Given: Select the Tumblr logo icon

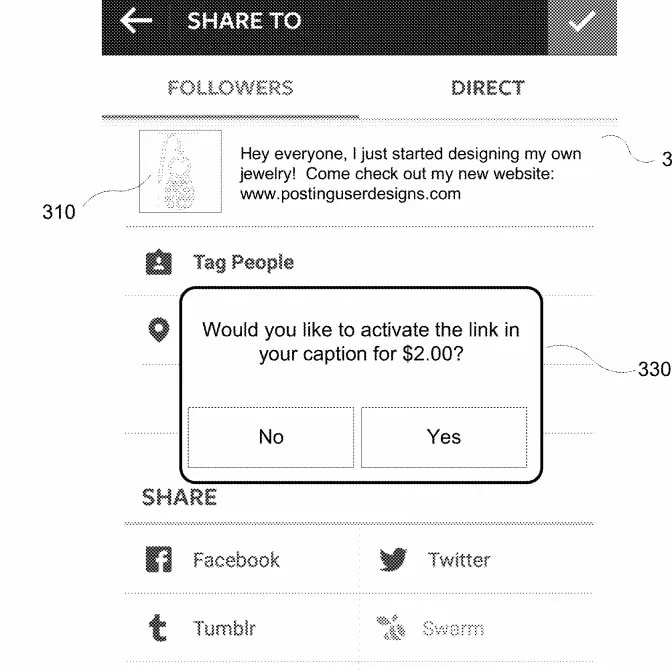Looking at the screenshot, I should (157, 628).
